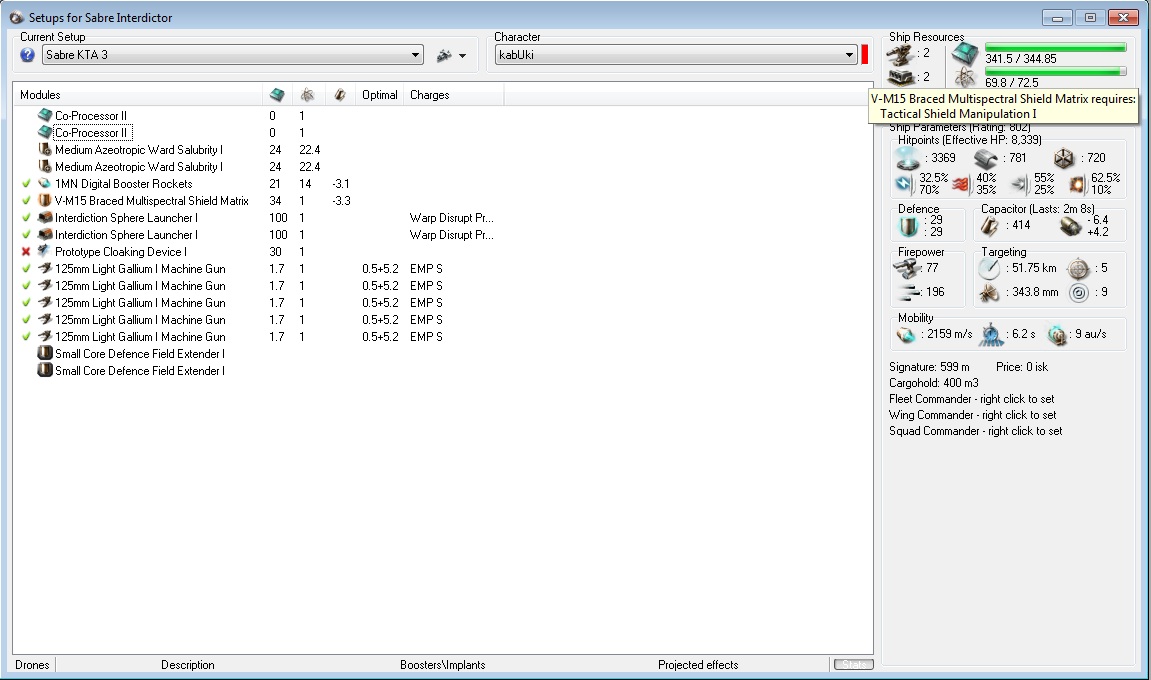Toggle the 1MN Digital Booster Rockets active checkmark
This screenshot has height=680, width=1151.
tap(26, 184)
